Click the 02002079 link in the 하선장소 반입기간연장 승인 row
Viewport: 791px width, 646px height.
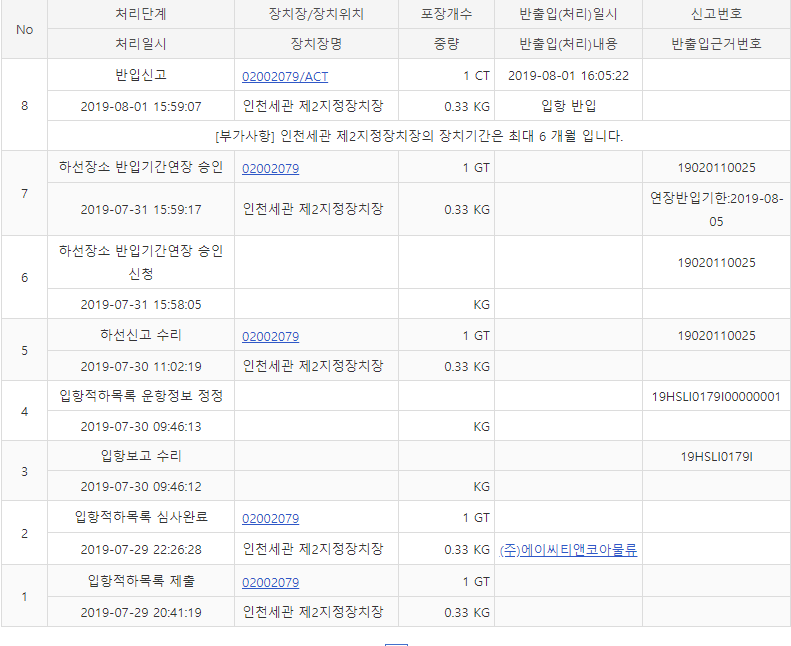pyautogui.click(x=270, y=168)
